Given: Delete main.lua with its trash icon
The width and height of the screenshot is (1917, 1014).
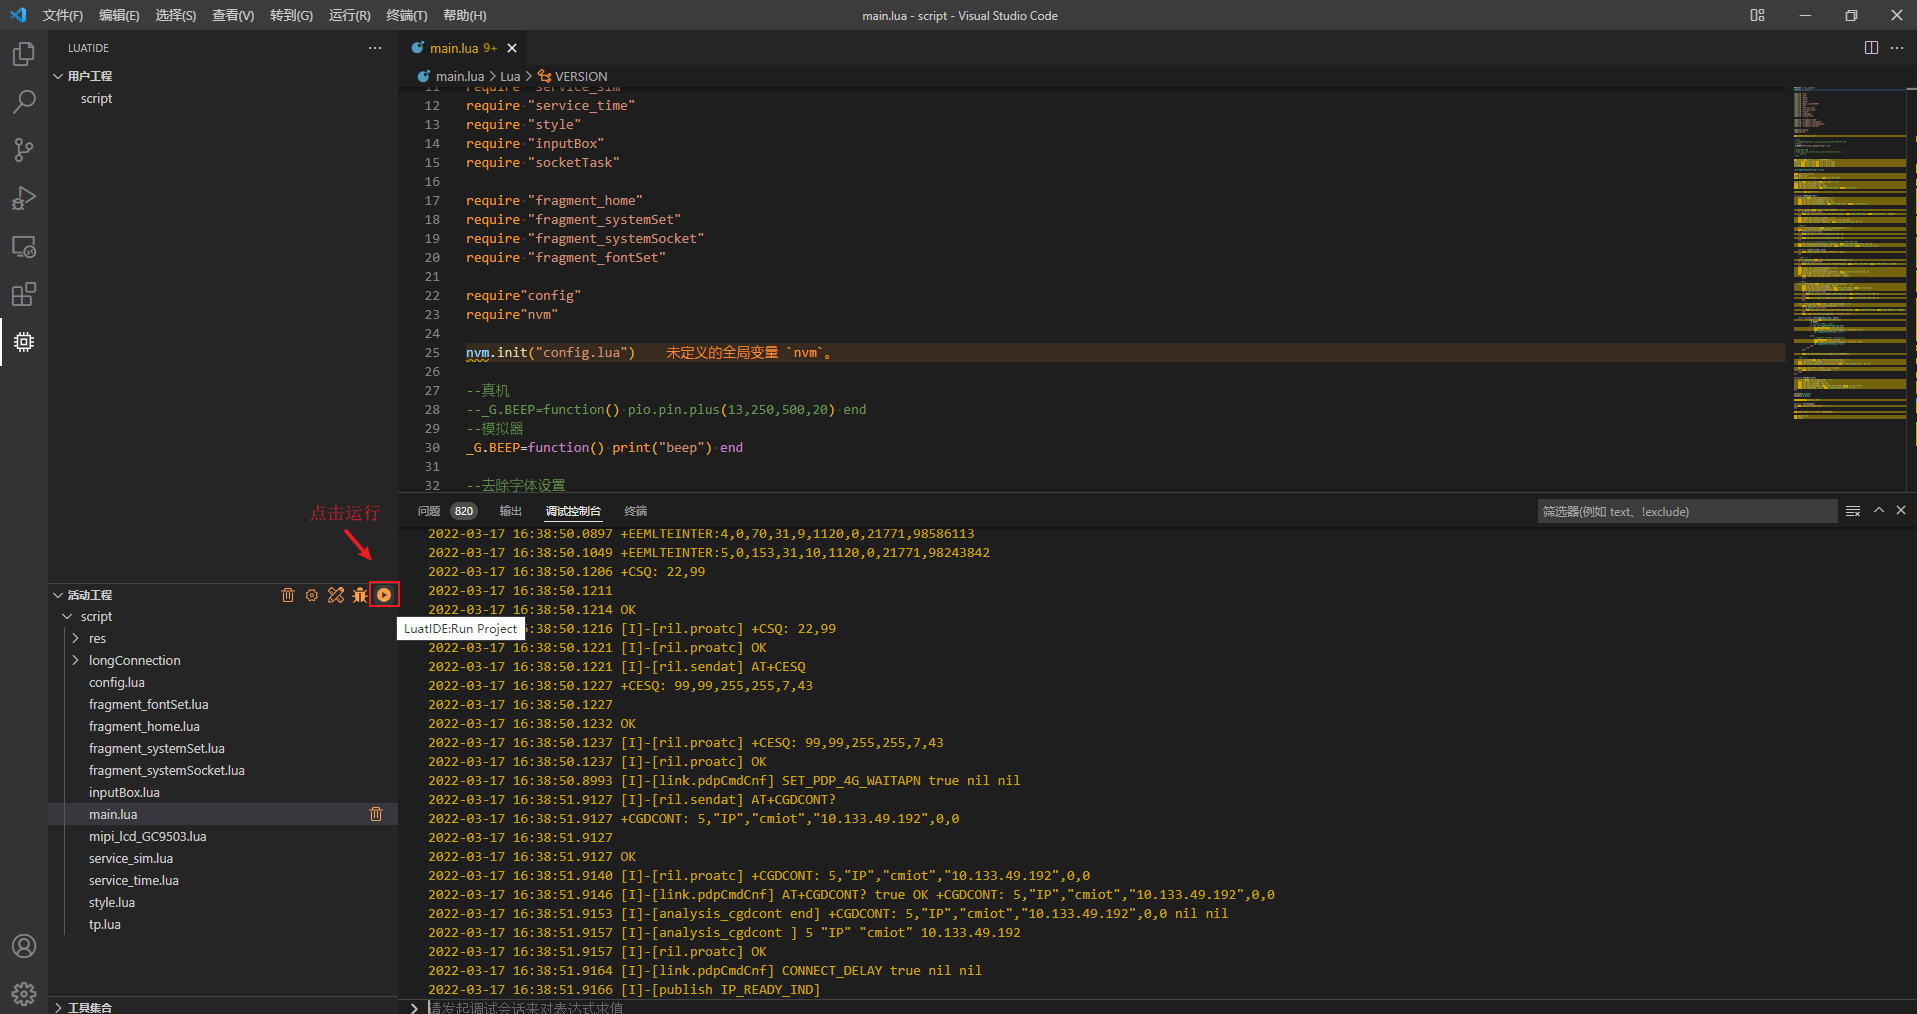Looking at the screenshot, I should (376, 814).
